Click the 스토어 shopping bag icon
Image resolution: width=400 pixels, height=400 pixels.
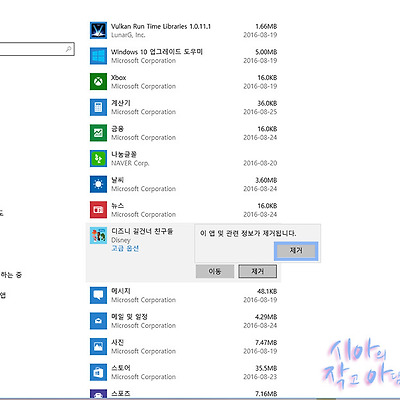pos(98,372)
